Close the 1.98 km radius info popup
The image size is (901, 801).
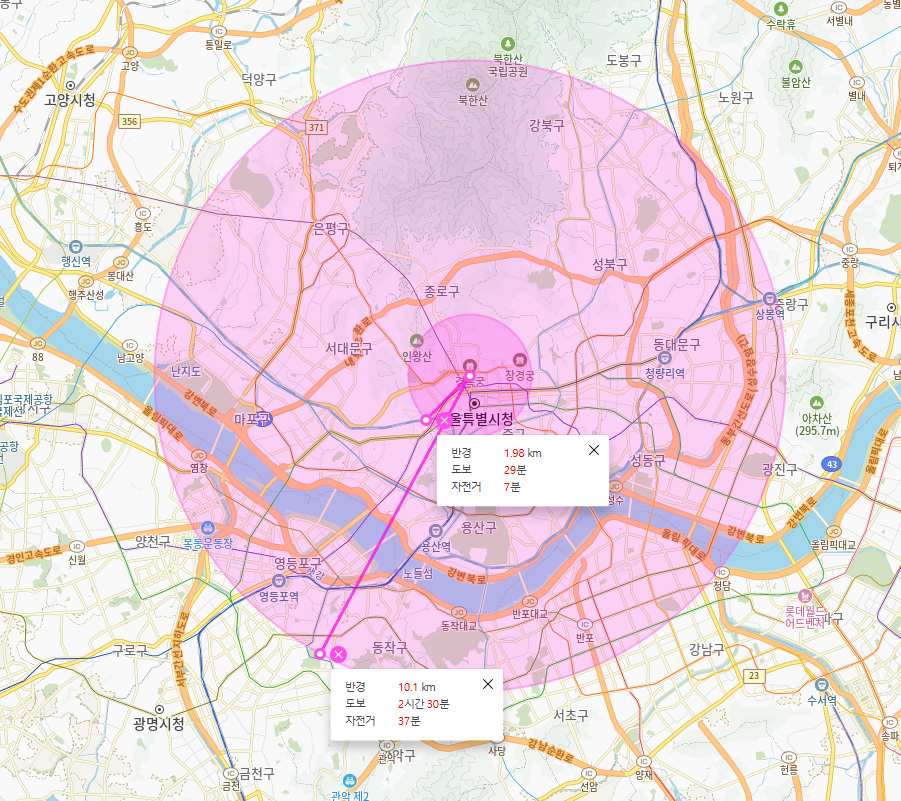click(x=594, y=450)
